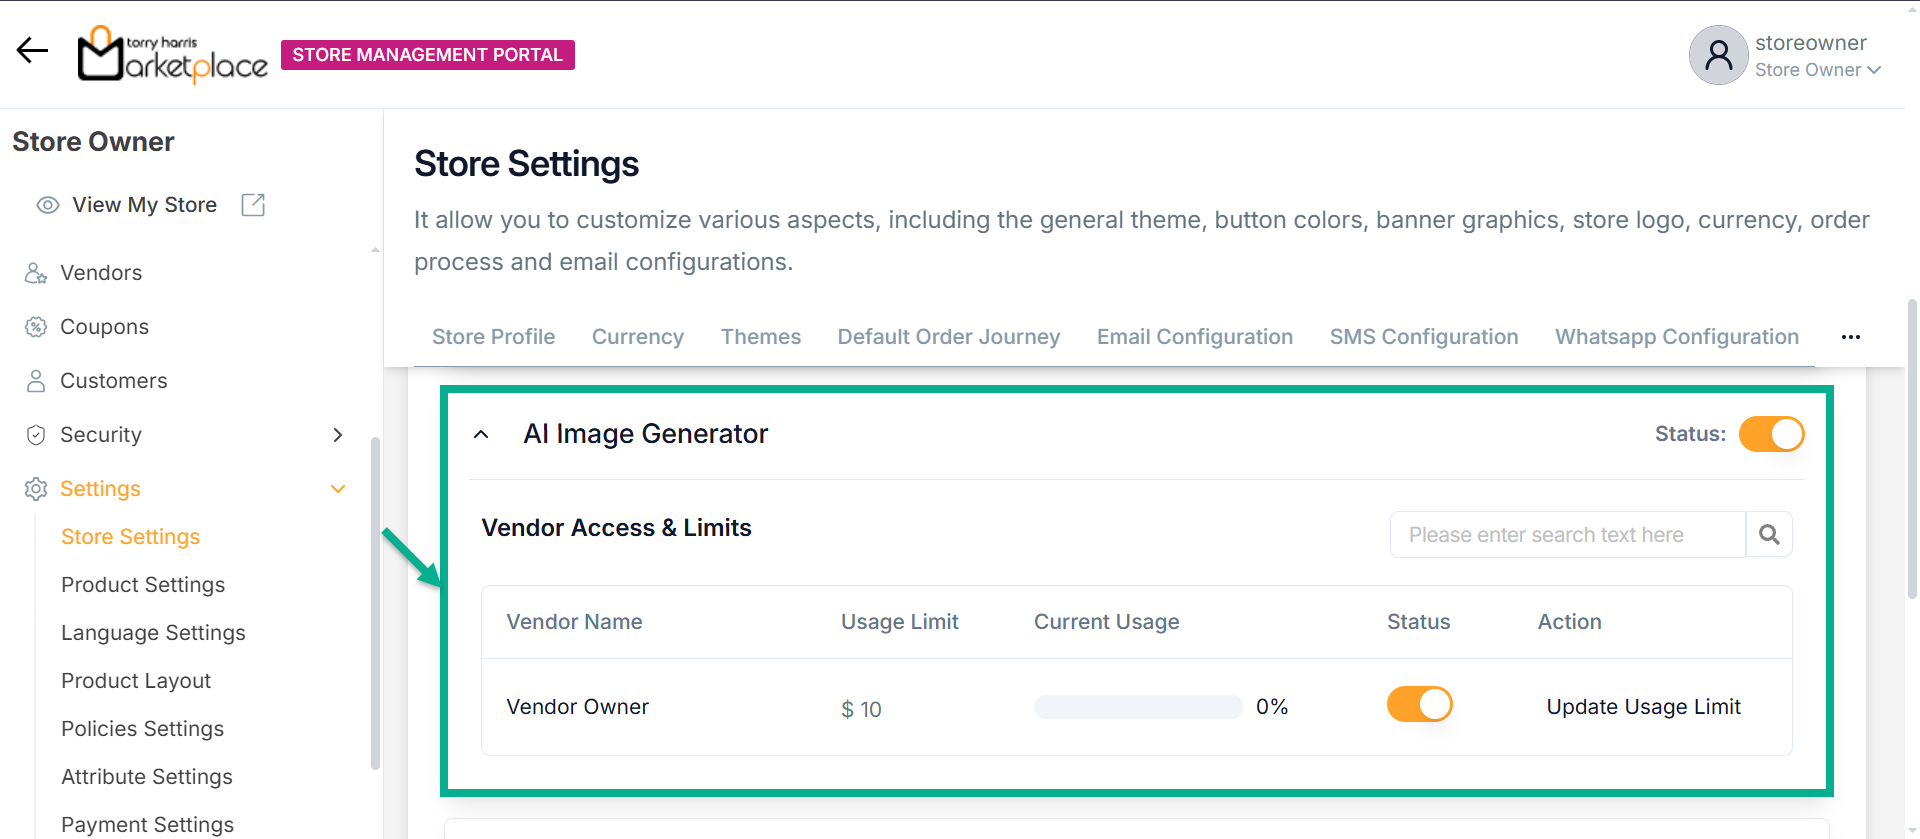The width and height of the screenshot is (1920, 839).
Task: Click the Settings gear icon in sidebar
Action: [x=36, y=489]
